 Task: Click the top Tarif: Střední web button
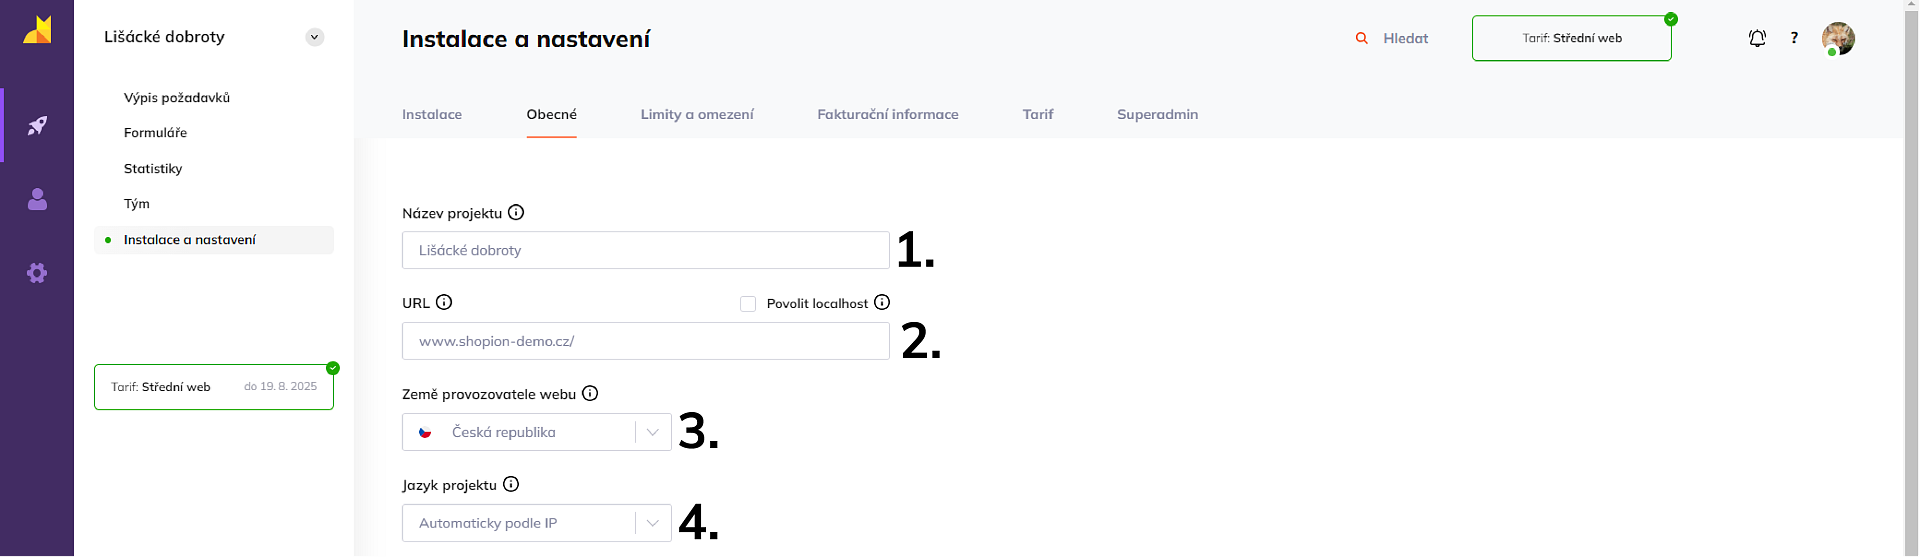tap(1571, 38)
